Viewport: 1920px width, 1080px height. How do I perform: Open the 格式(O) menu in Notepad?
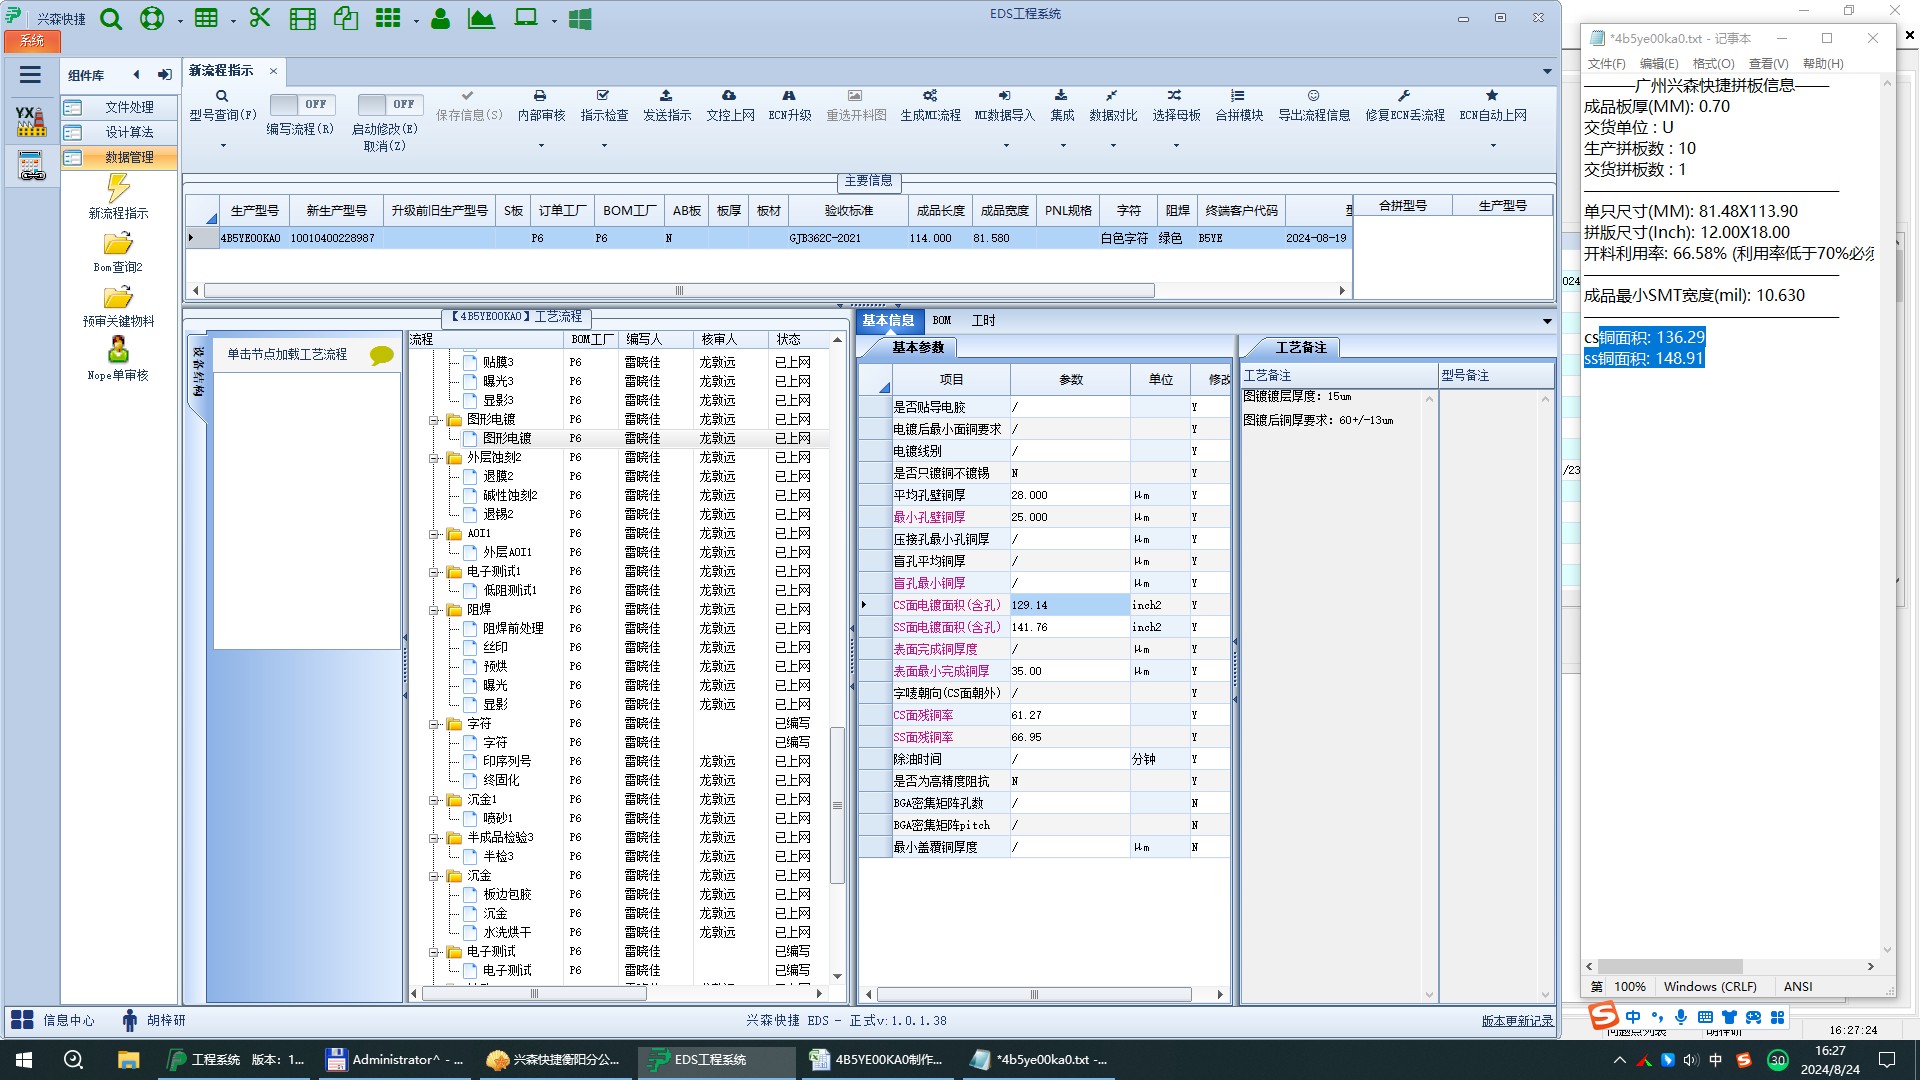pyautogui.click(x=1713, y=64)
